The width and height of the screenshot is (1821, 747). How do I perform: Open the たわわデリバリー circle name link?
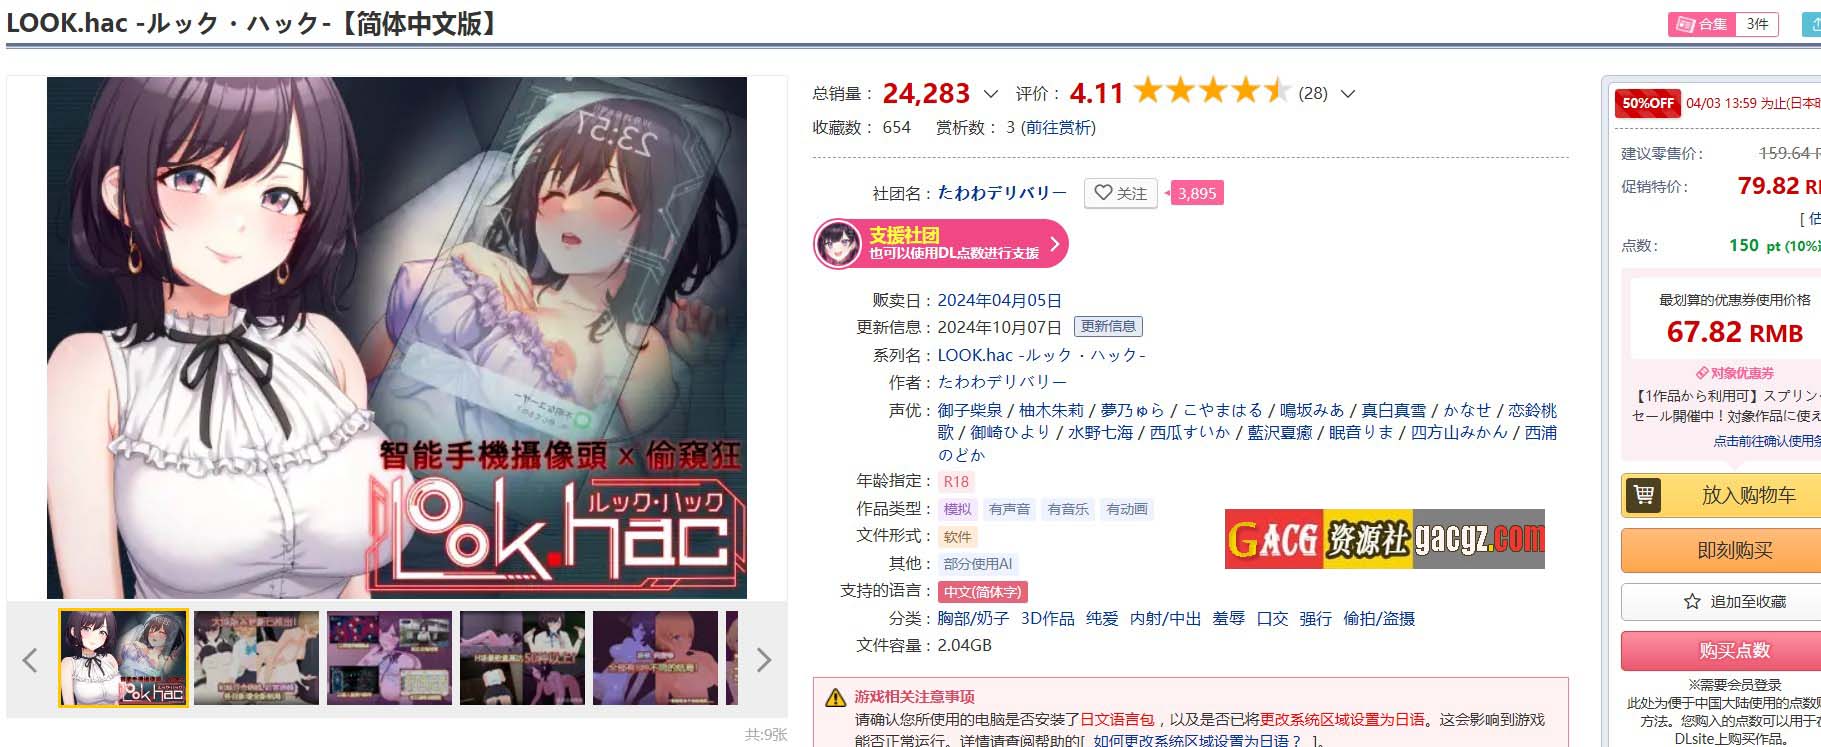[1002, 193]
